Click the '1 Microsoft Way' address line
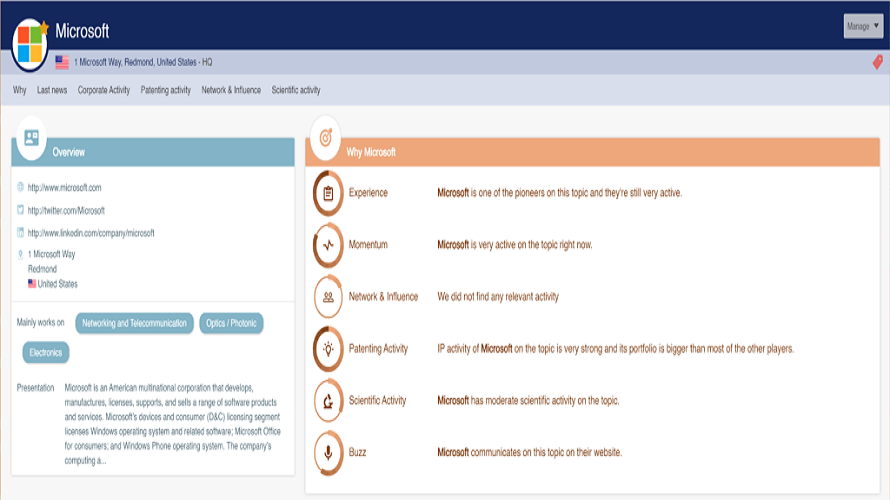 pos(52,254)
